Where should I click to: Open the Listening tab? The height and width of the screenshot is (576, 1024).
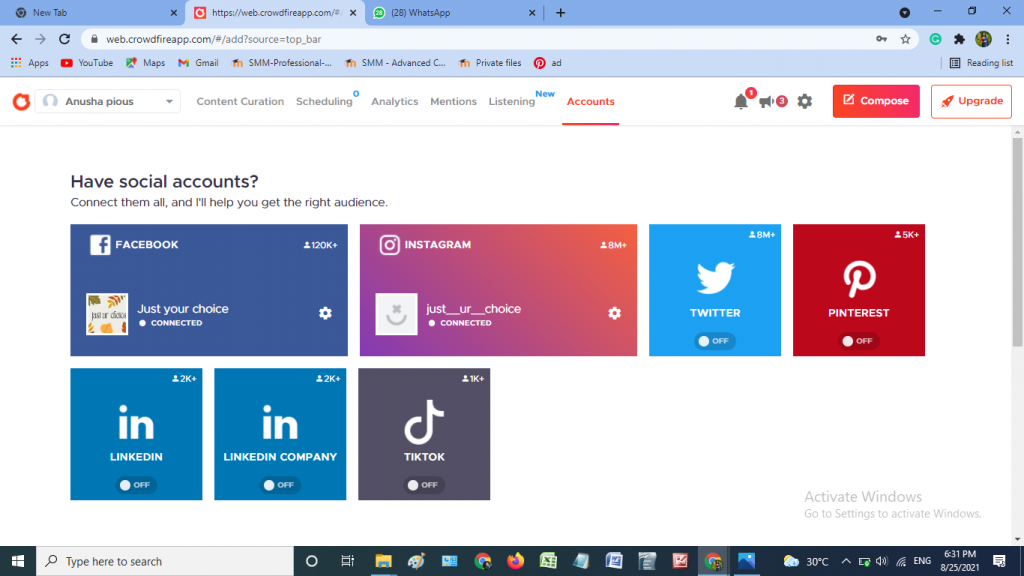pos(511,101)
